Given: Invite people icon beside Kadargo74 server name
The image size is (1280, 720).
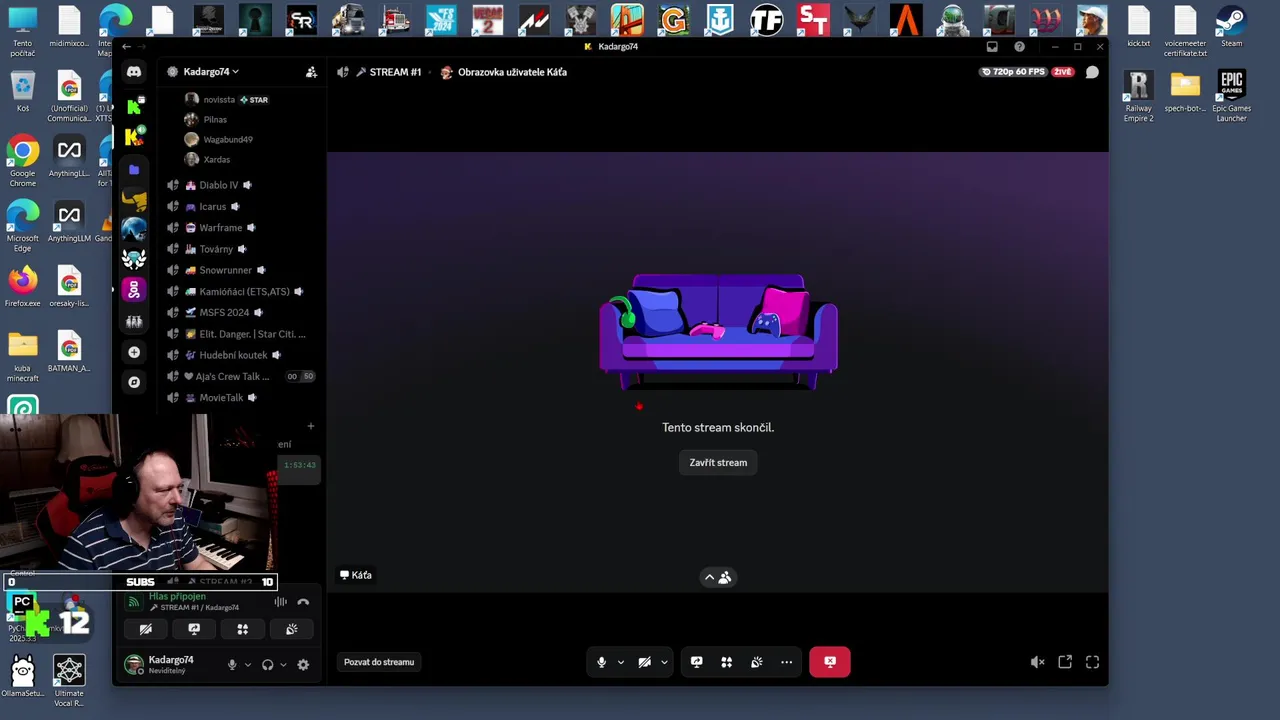Looking at the screenshot, I should tap(311, 72).
